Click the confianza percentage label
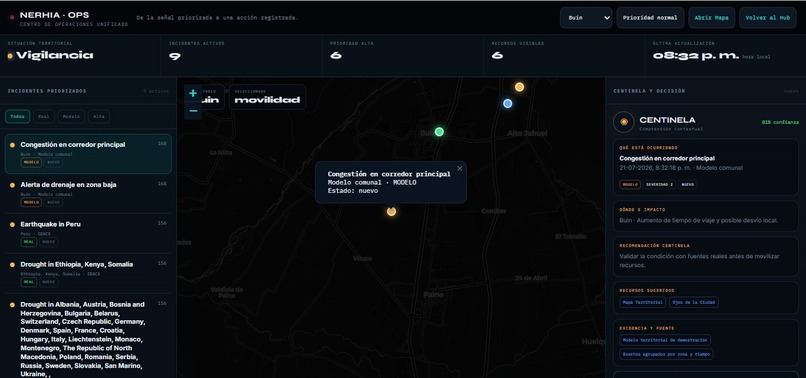This screenshot has width=806, height=378. tap(780, 122)
